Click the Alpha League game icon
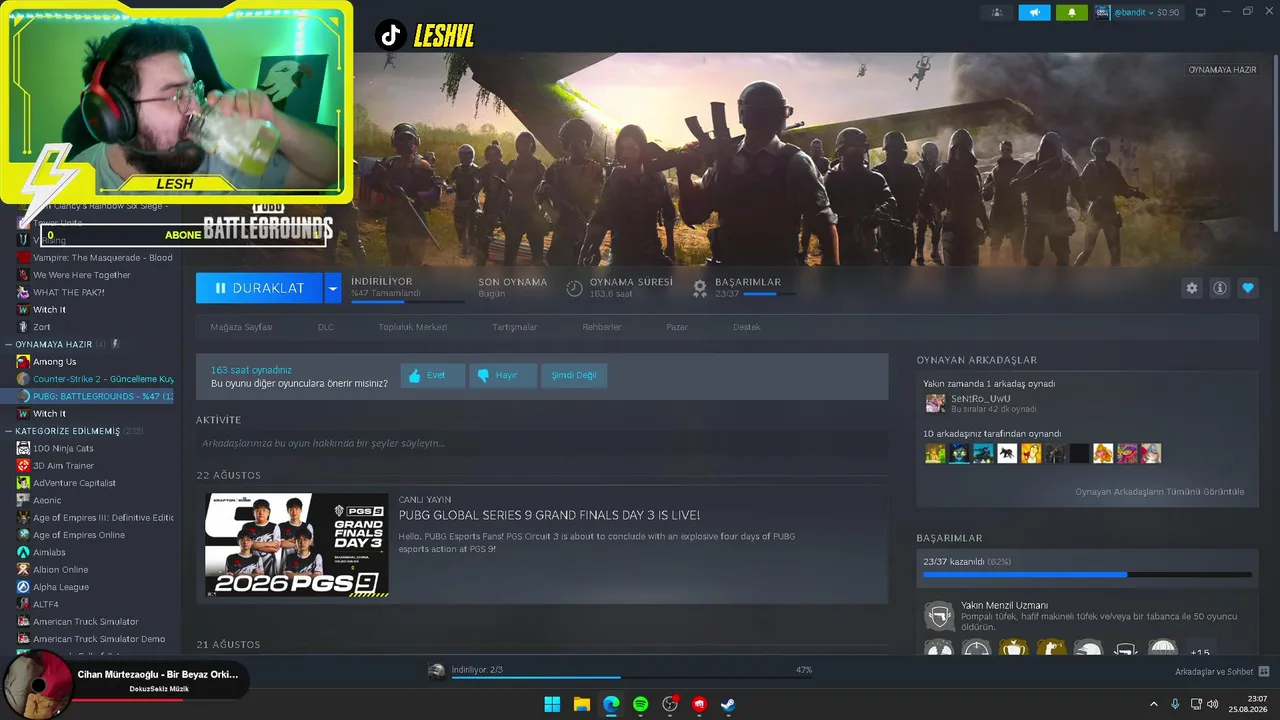 tap(23, 587)
